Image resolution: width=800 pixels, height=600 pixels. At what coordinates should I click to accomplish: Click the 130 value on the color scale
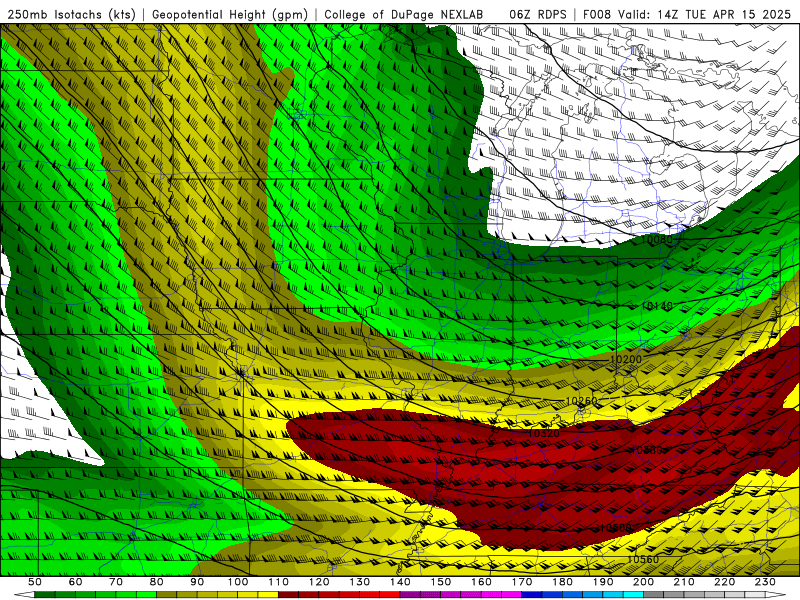tap(360, 582)
